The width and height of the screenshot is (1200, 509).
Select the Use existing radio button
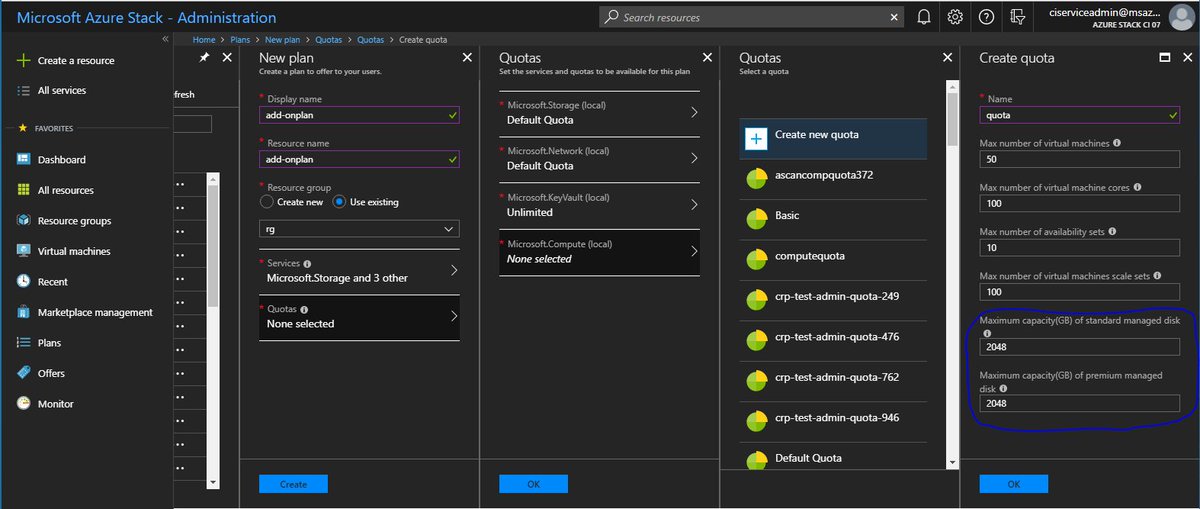(339, 202)
